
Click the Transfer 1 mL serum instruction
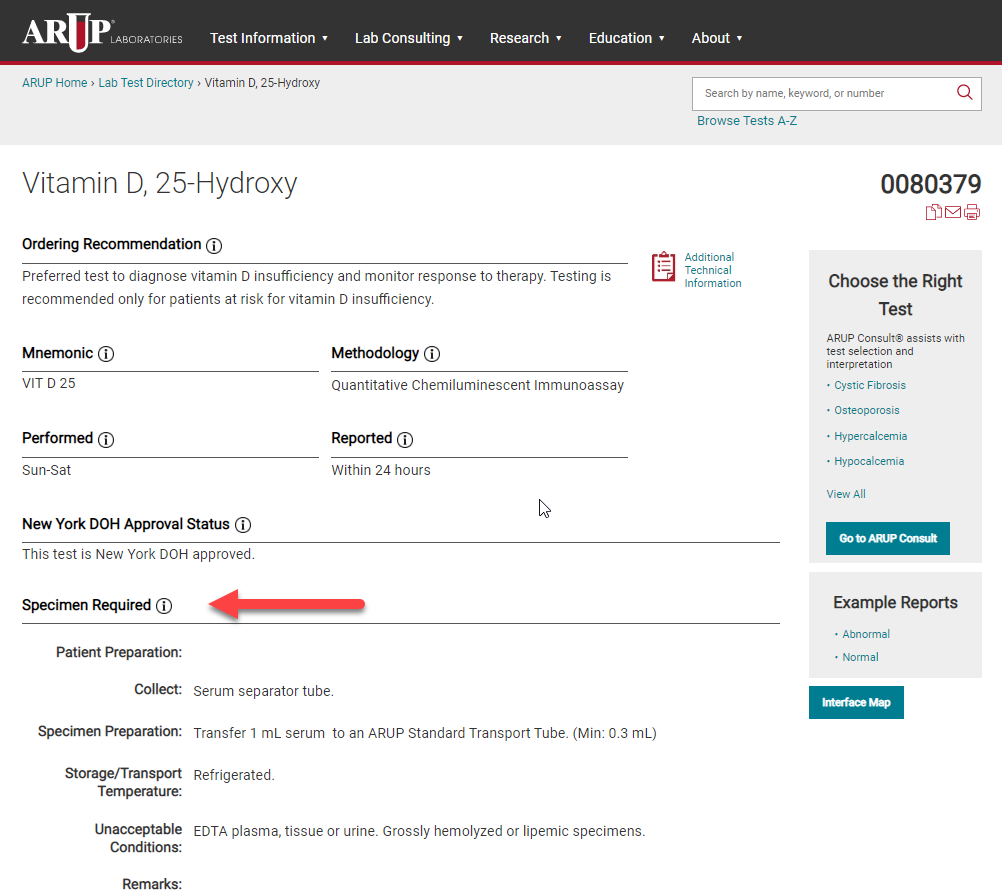(425, 734)
